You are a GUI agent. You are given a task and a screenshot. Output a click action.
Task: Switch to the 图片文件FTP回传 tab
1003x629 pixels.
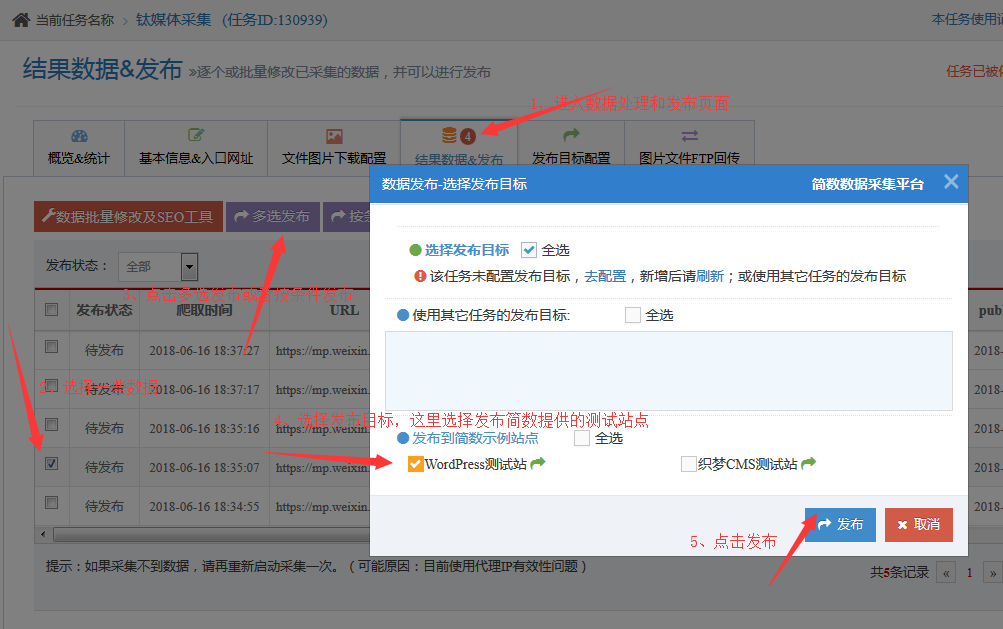(x=690, y=148)
